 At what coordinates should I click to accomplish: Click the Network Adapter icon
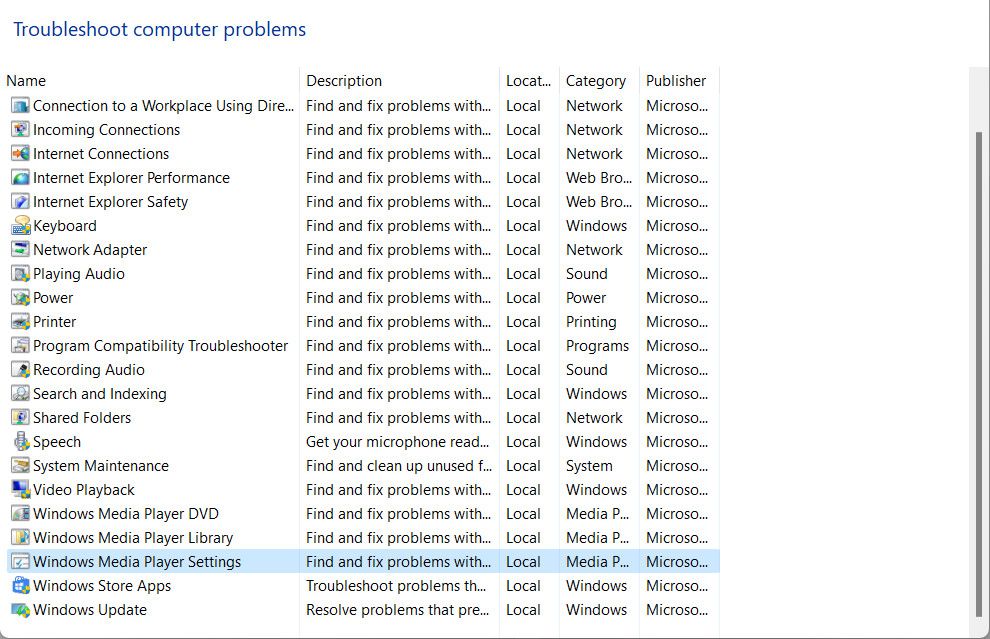(x=20, y=250)
